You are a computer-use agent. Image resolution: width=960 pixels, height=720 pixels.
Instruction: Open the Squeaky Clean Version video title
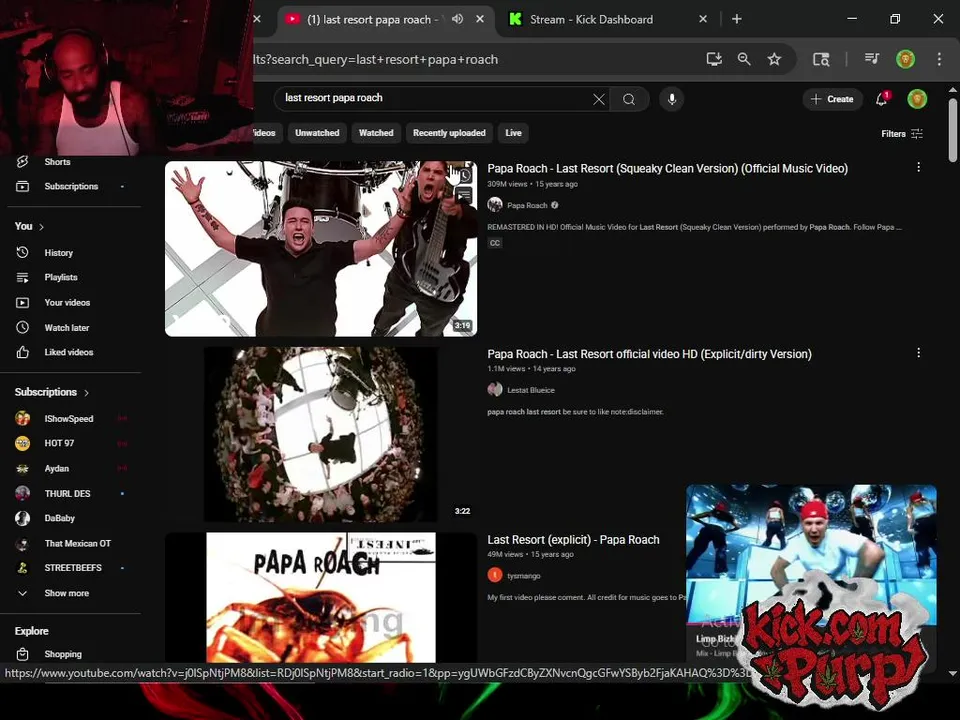tap(667, 168)
